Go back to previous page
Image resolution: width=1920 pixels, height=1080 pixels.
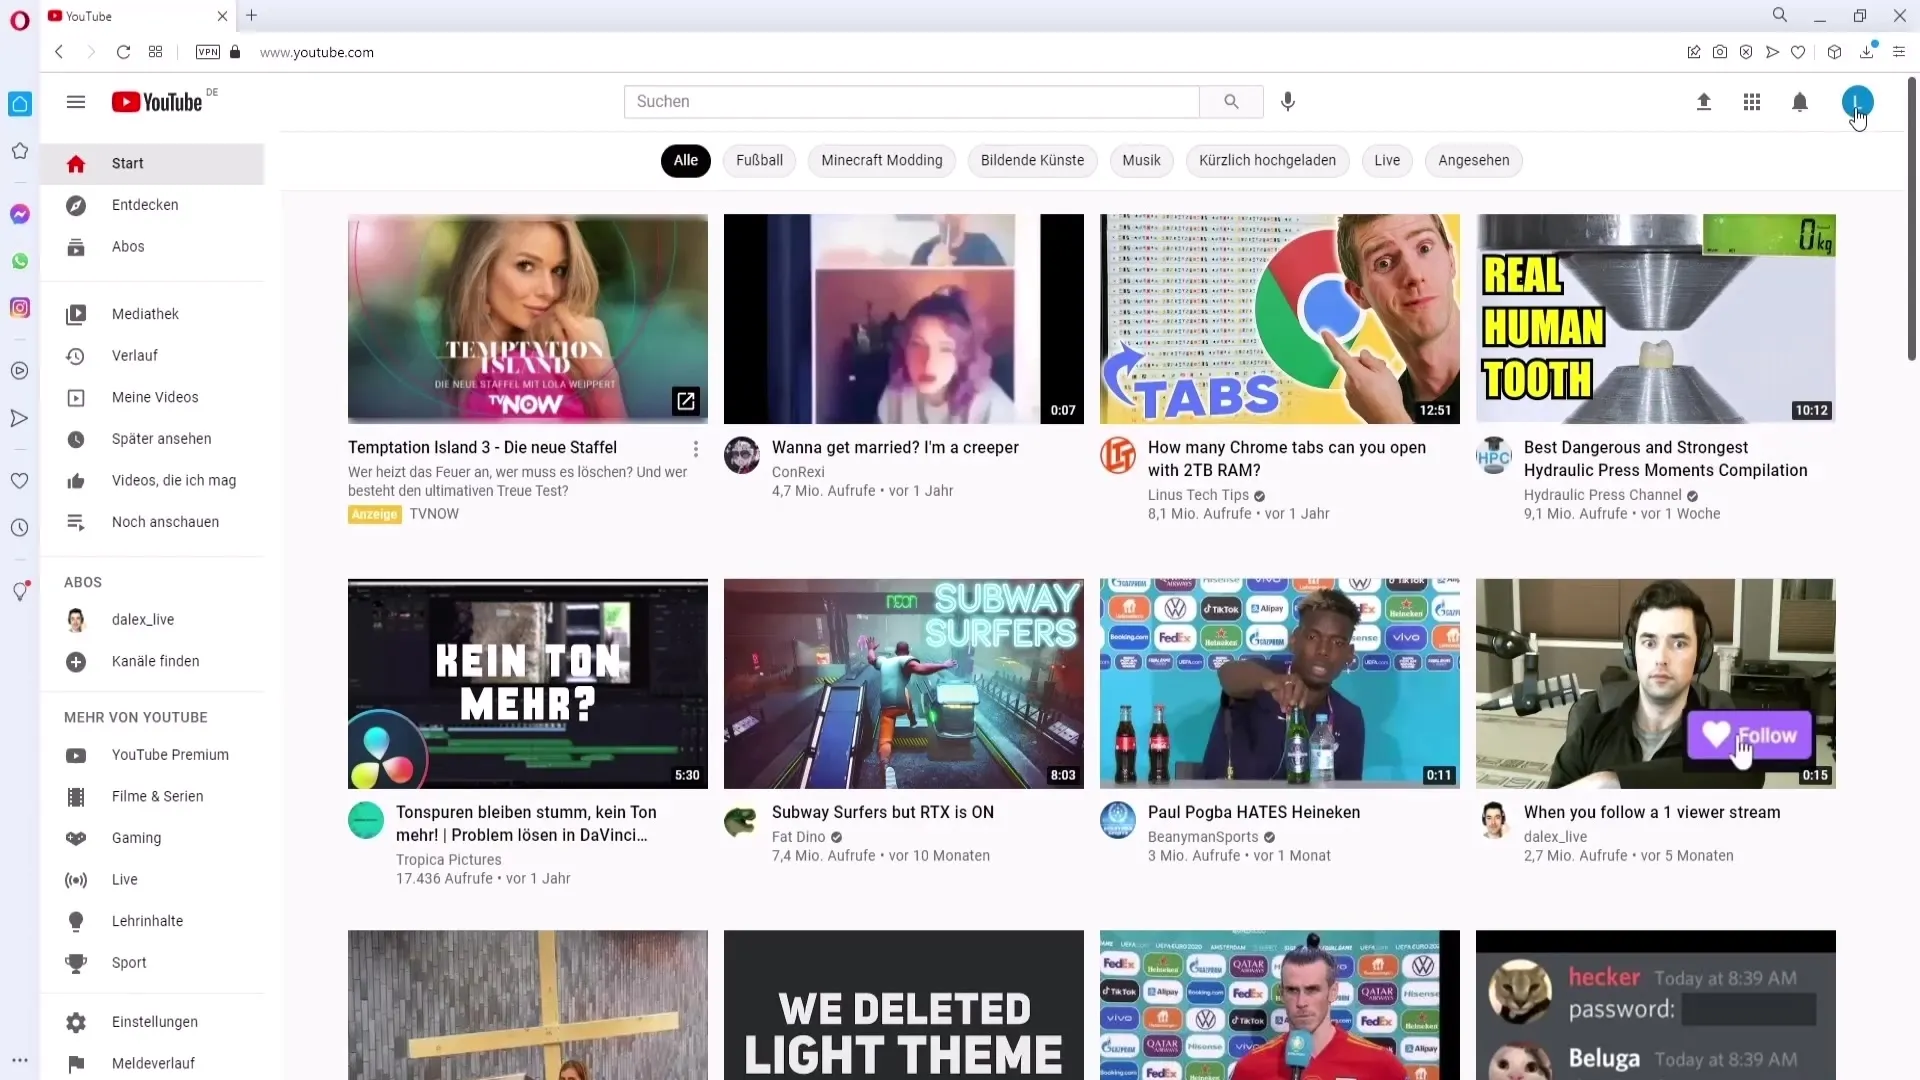59,52
